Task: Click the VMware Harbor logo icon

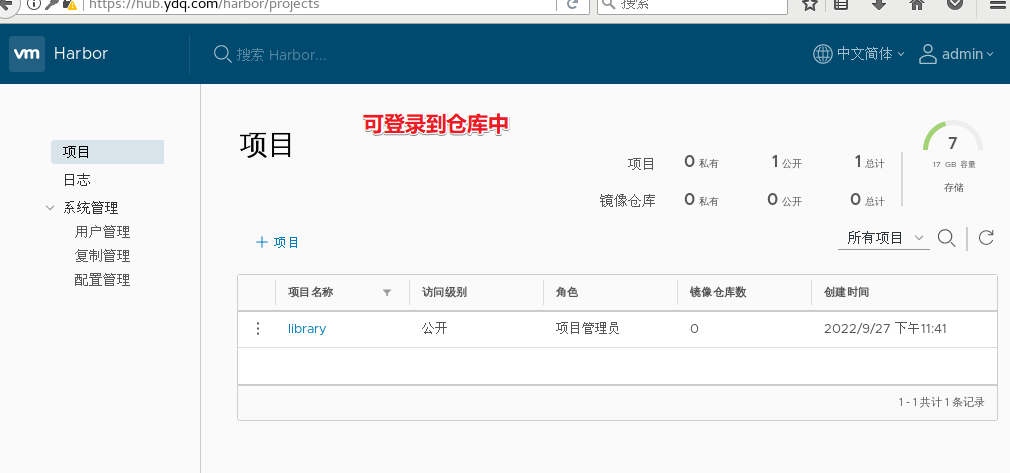Action: pyautogui.click(x=27, y=53)
